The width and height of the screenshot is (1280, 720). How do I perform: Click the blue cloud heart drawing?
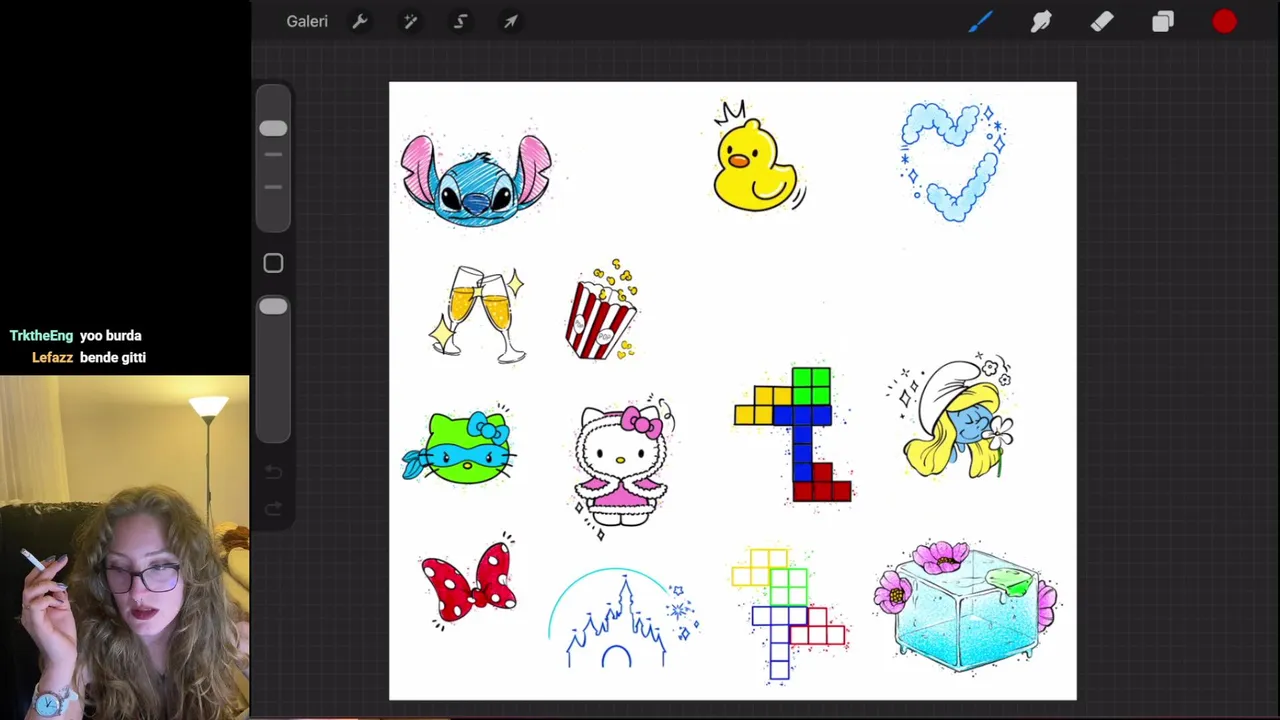952,160
